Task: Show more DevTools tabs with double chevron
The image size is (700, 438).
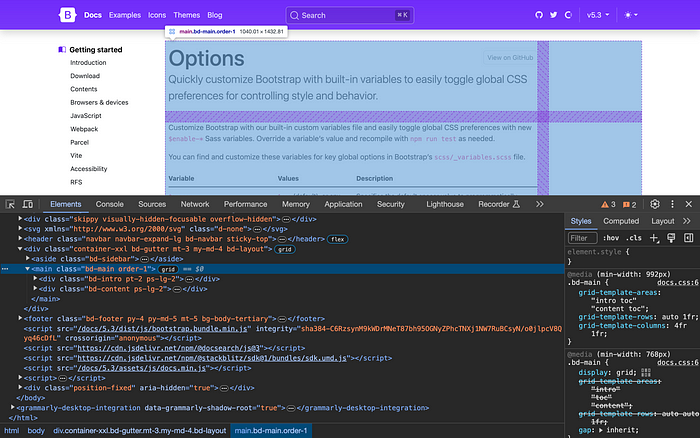Action: point(540,204)
